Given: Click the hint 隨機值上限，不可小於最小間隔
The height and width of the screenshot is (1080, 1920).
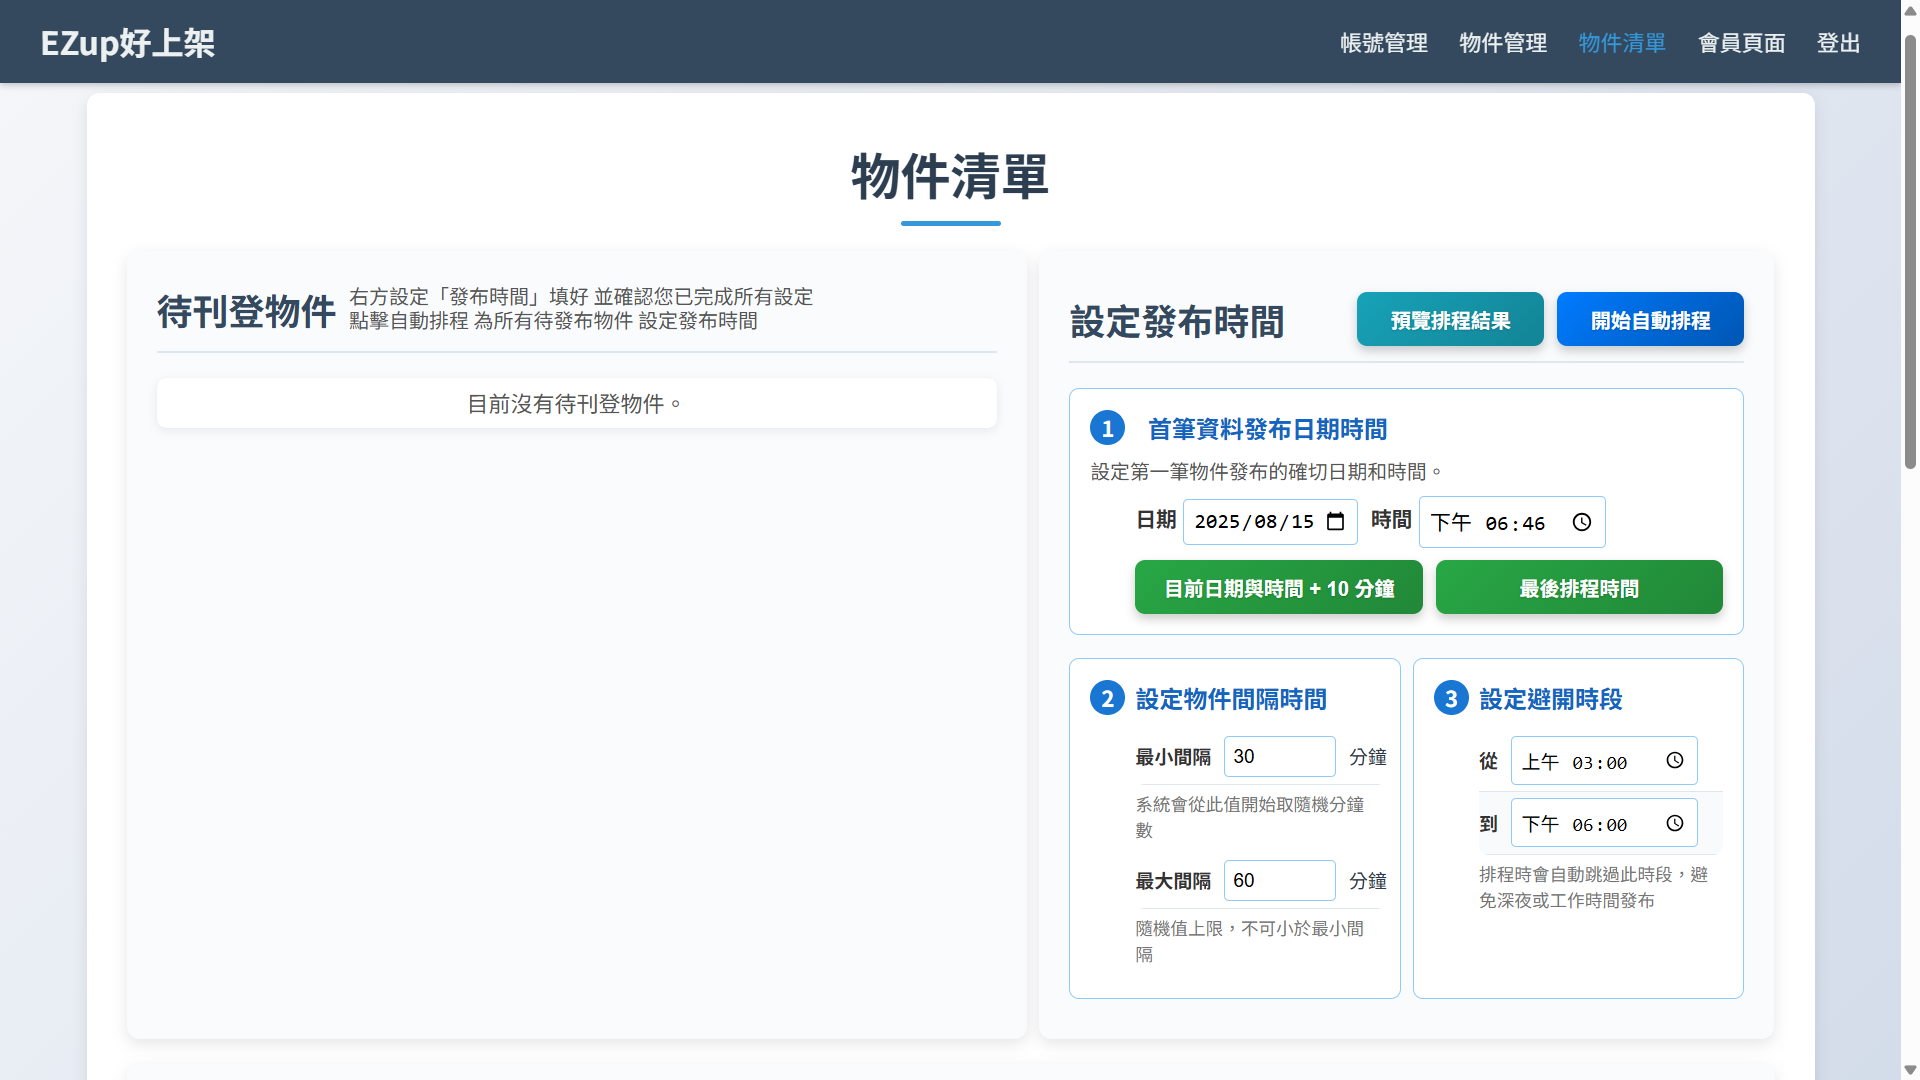Looking at the screenshot, I should pos(1250,941).
